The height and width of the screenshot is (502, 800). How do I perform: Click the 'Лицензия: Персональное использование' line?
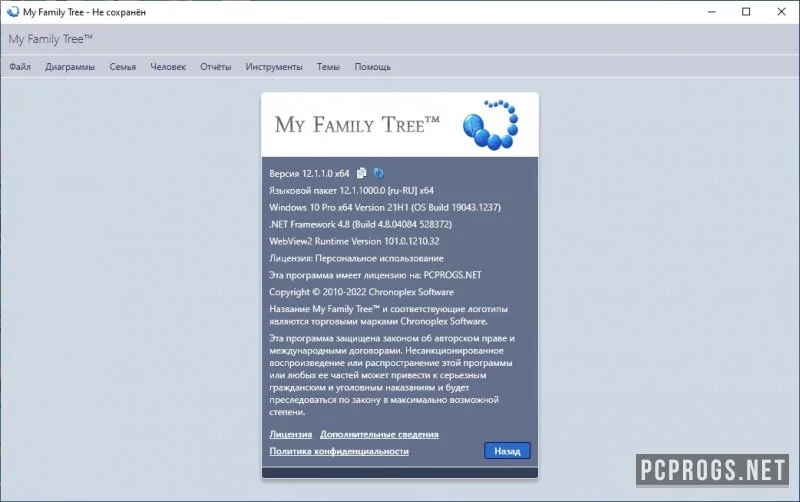point(357,258)
